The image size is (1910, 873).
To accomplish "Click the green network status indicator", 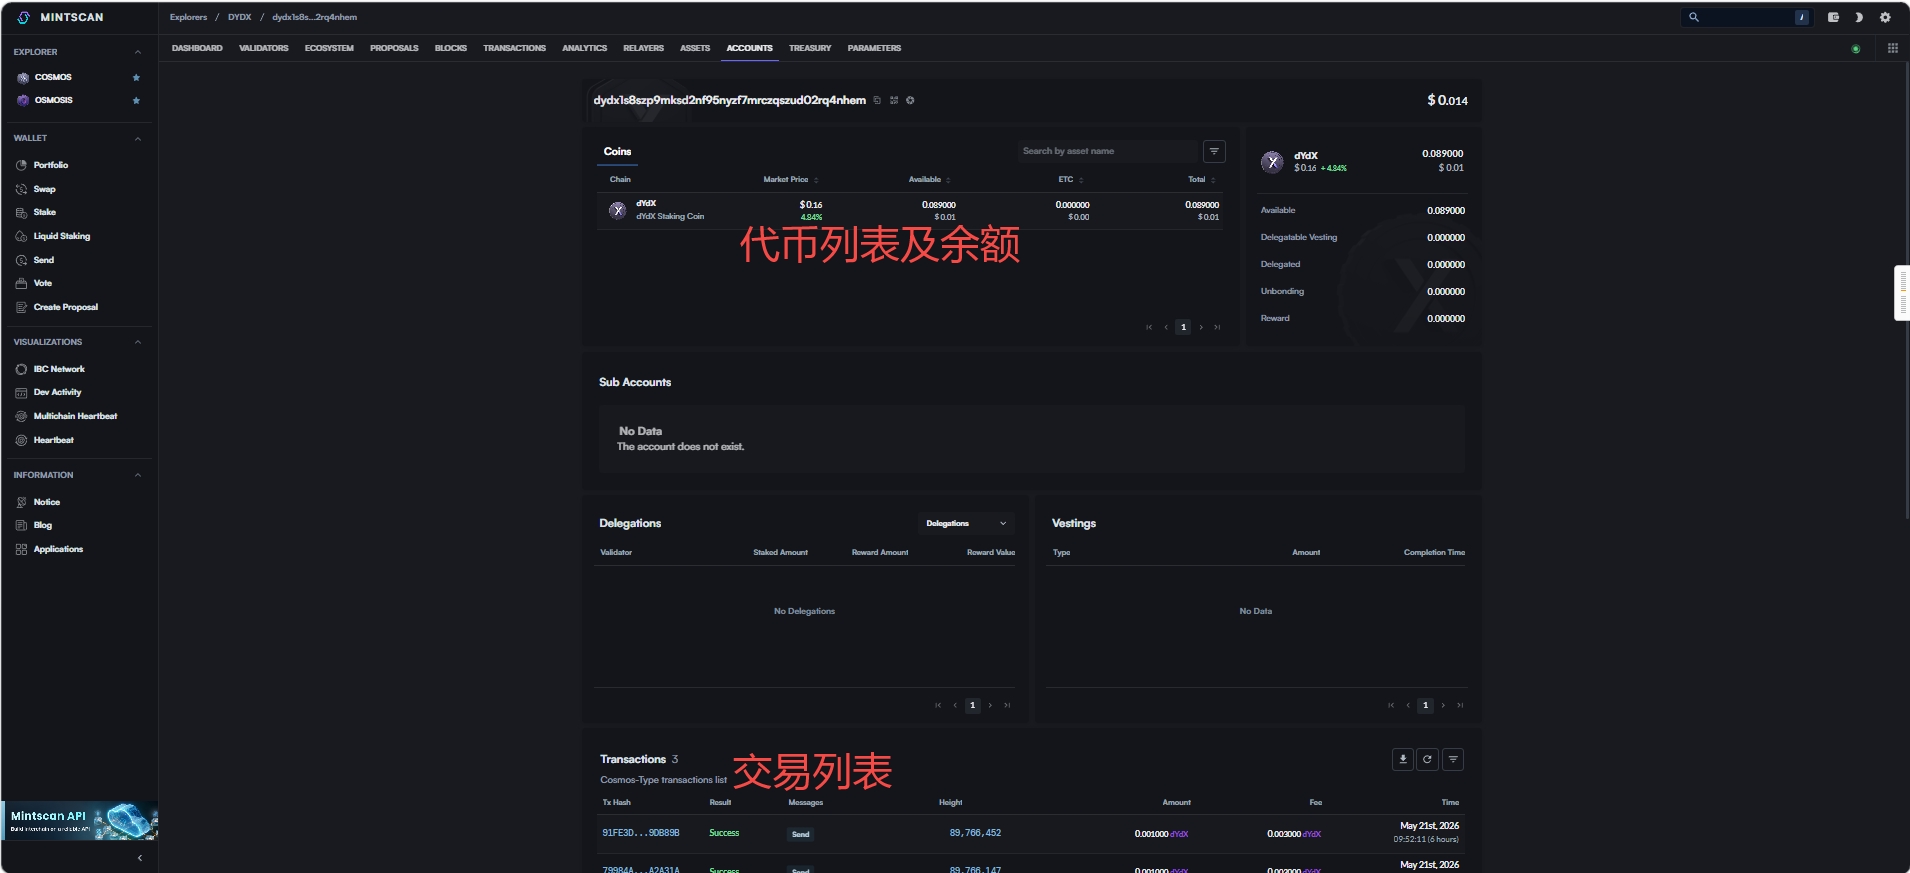I will point(1856,49).
